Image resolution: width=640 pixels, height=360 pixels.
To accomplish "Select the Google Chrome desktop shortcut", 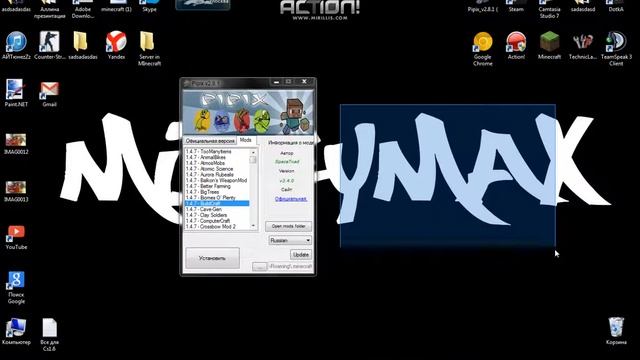I will click(x=482, y=49).
